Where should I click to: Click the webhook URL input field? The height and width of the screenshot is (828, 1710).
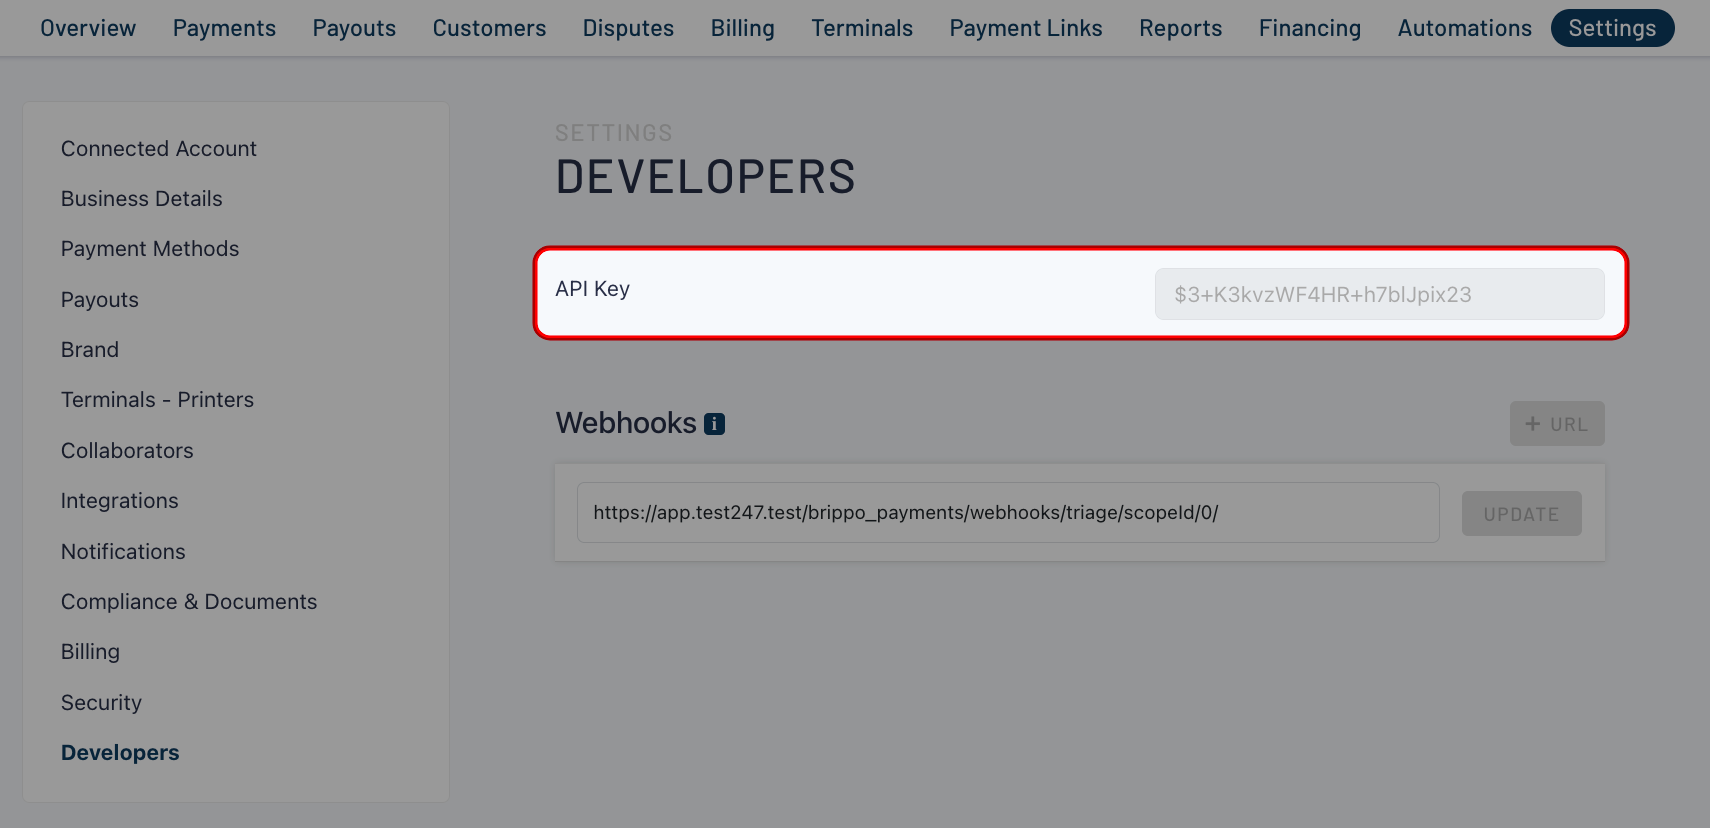(1007, 513)
